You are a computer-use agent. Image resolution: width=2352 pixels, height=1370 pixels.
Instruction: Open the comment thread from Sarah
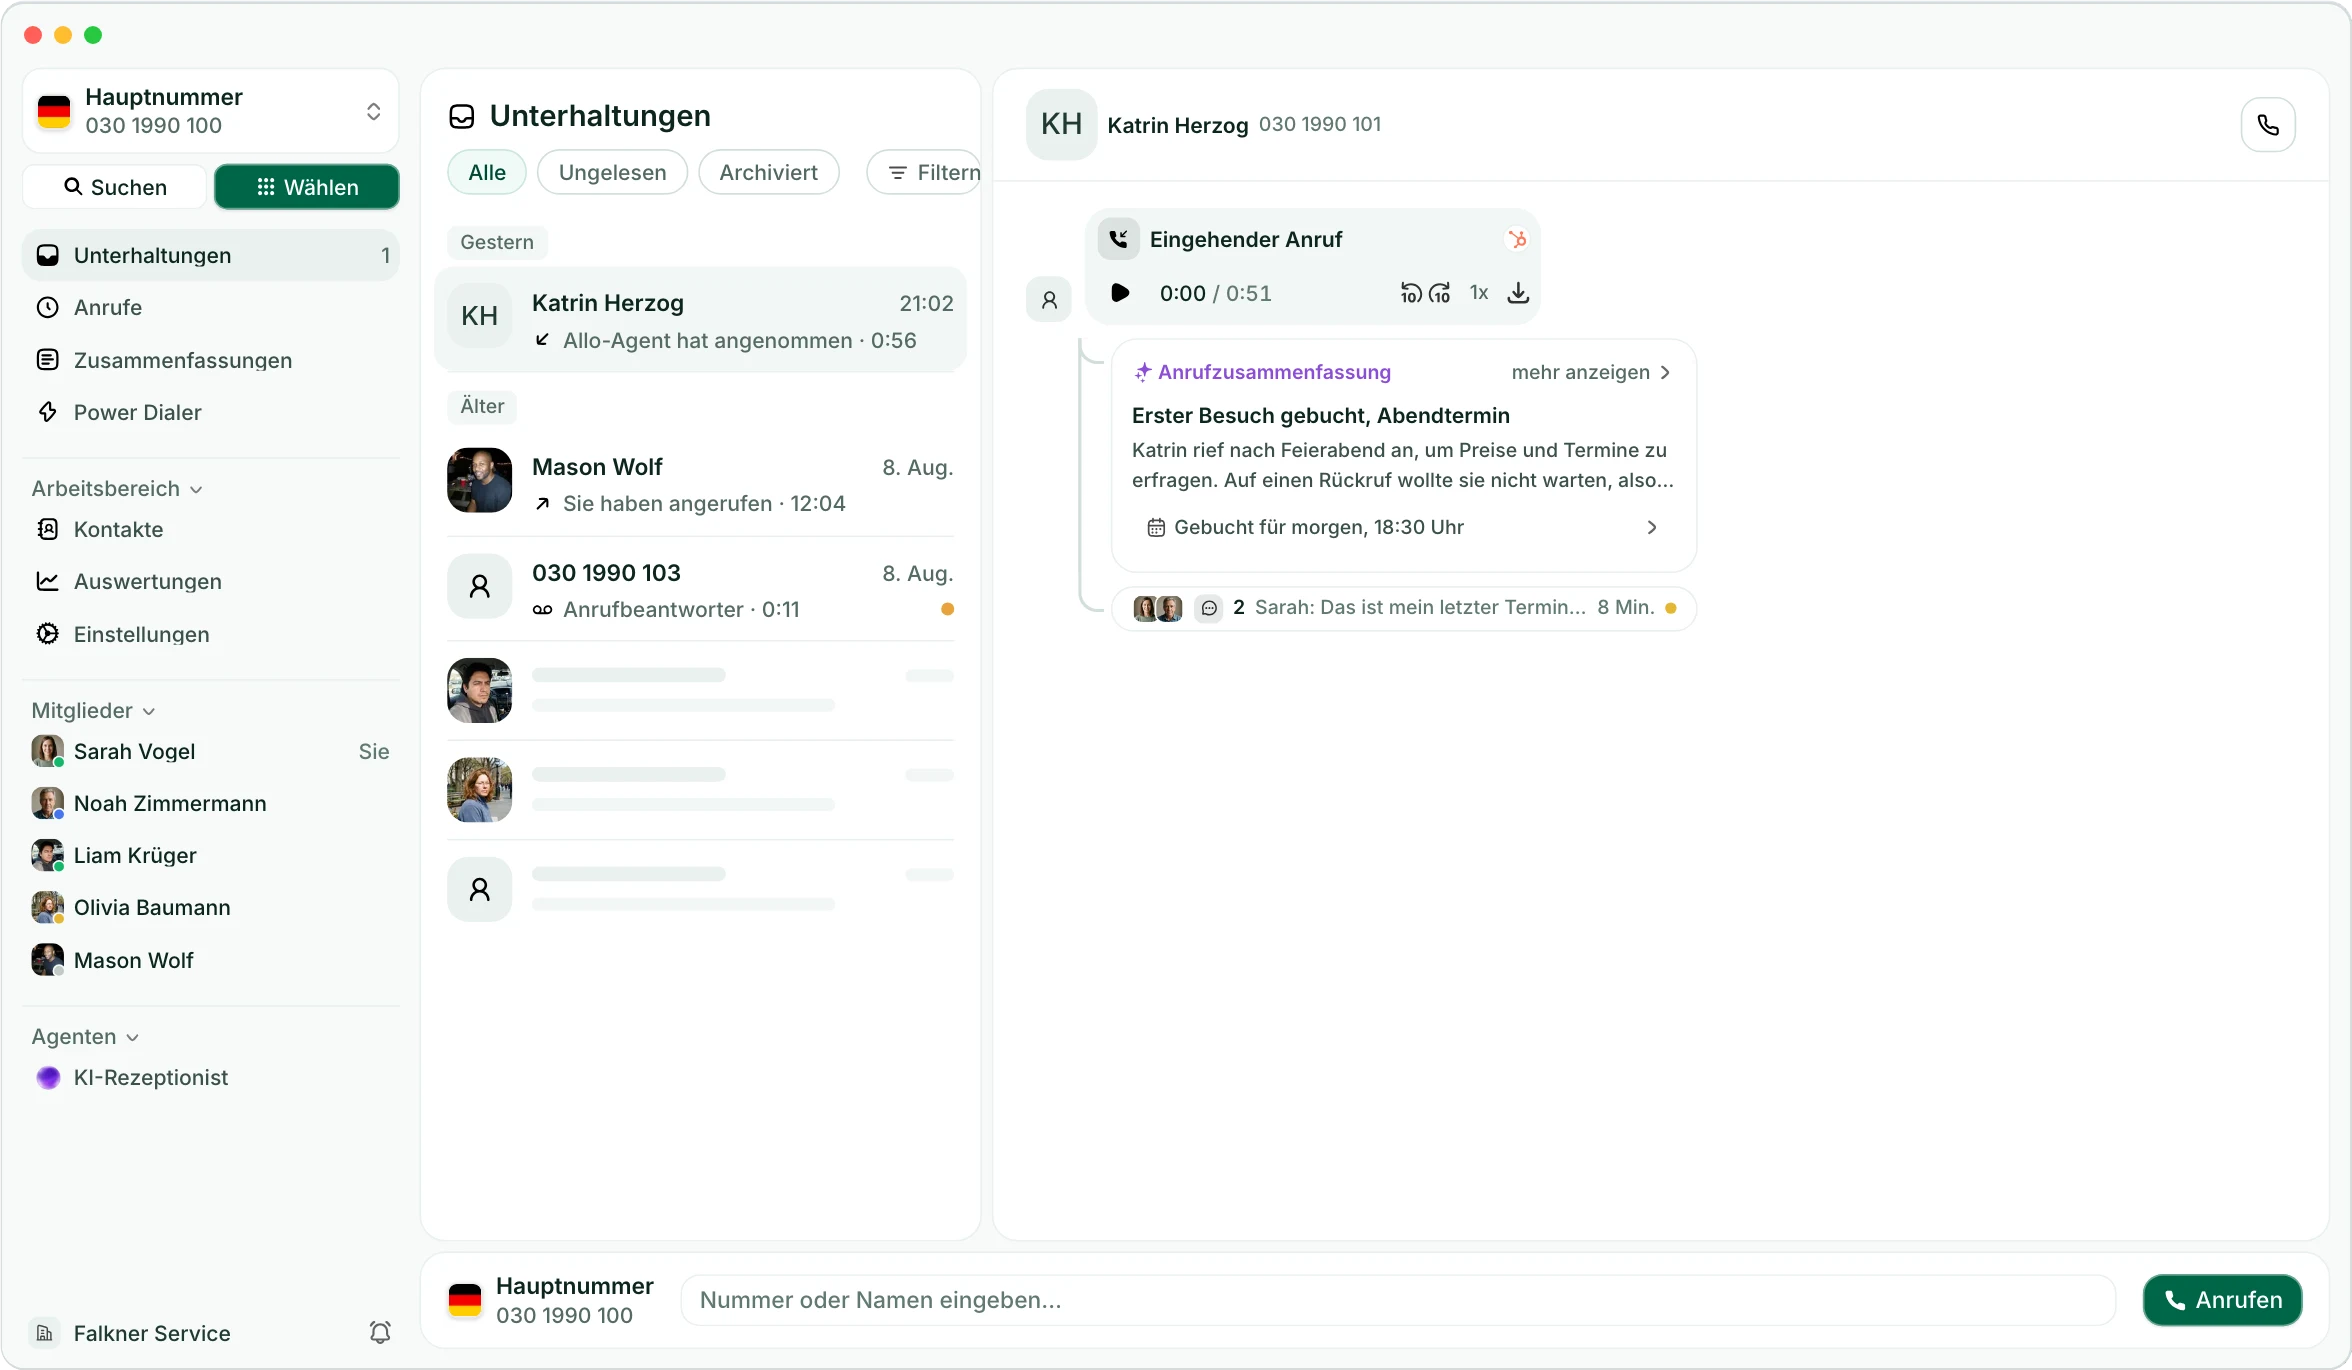coord(1403,608)
